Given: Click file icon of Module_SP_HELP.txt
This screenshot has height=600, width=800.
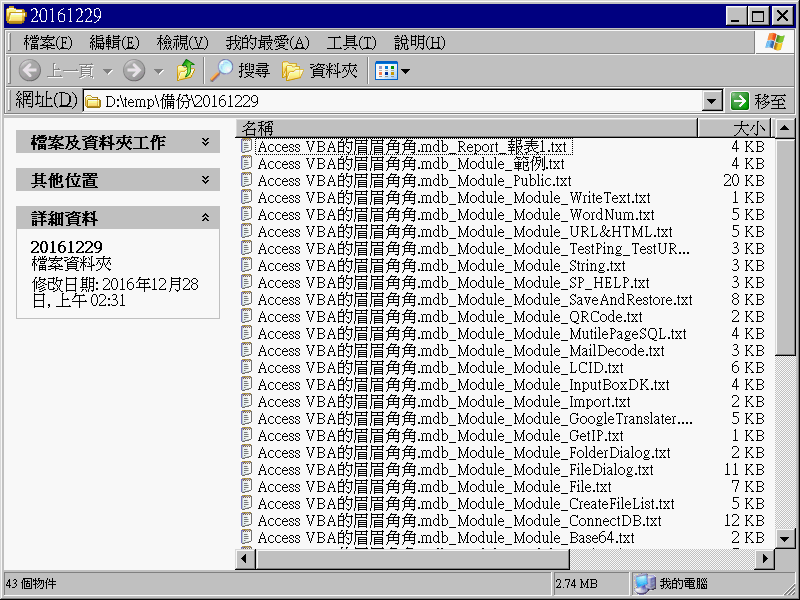Looking at the screenshot, I should tap(246, 283).
